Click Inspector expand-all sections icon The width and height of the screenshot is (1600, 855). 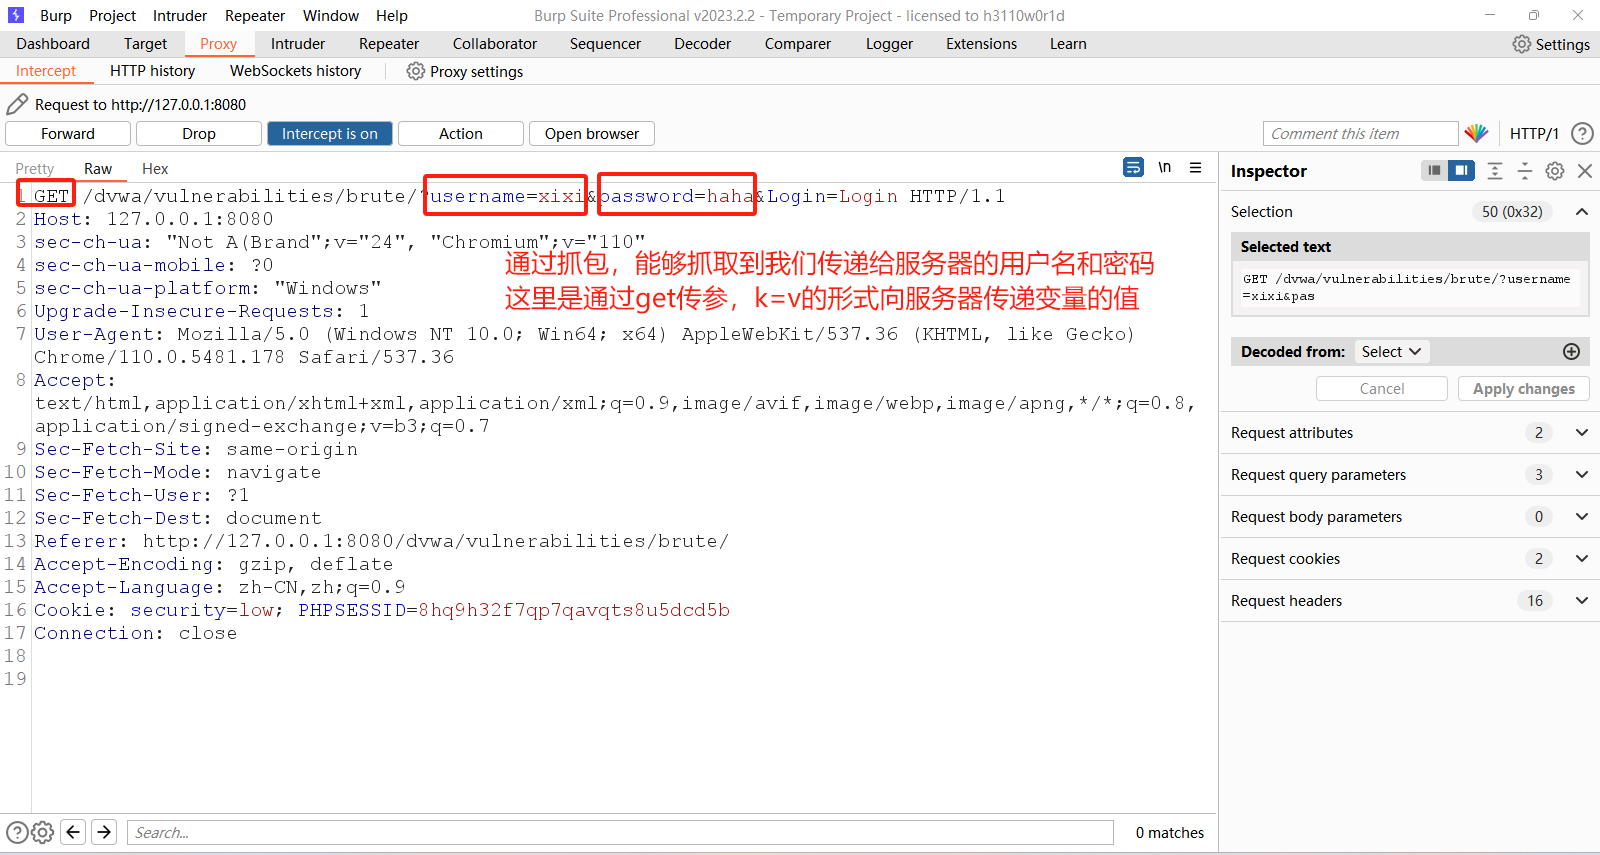(x=1495, y=171)
